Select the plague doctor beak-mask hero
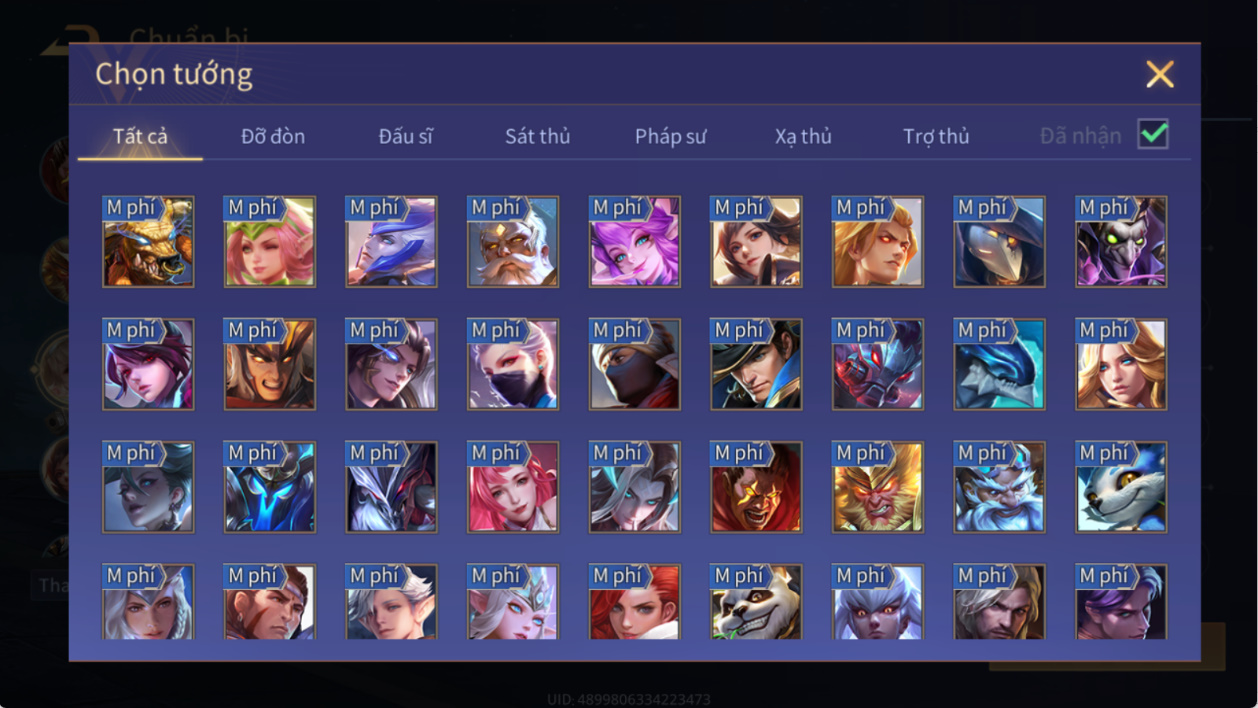This screenshot has width=1258, height=708. [1000, 242]
